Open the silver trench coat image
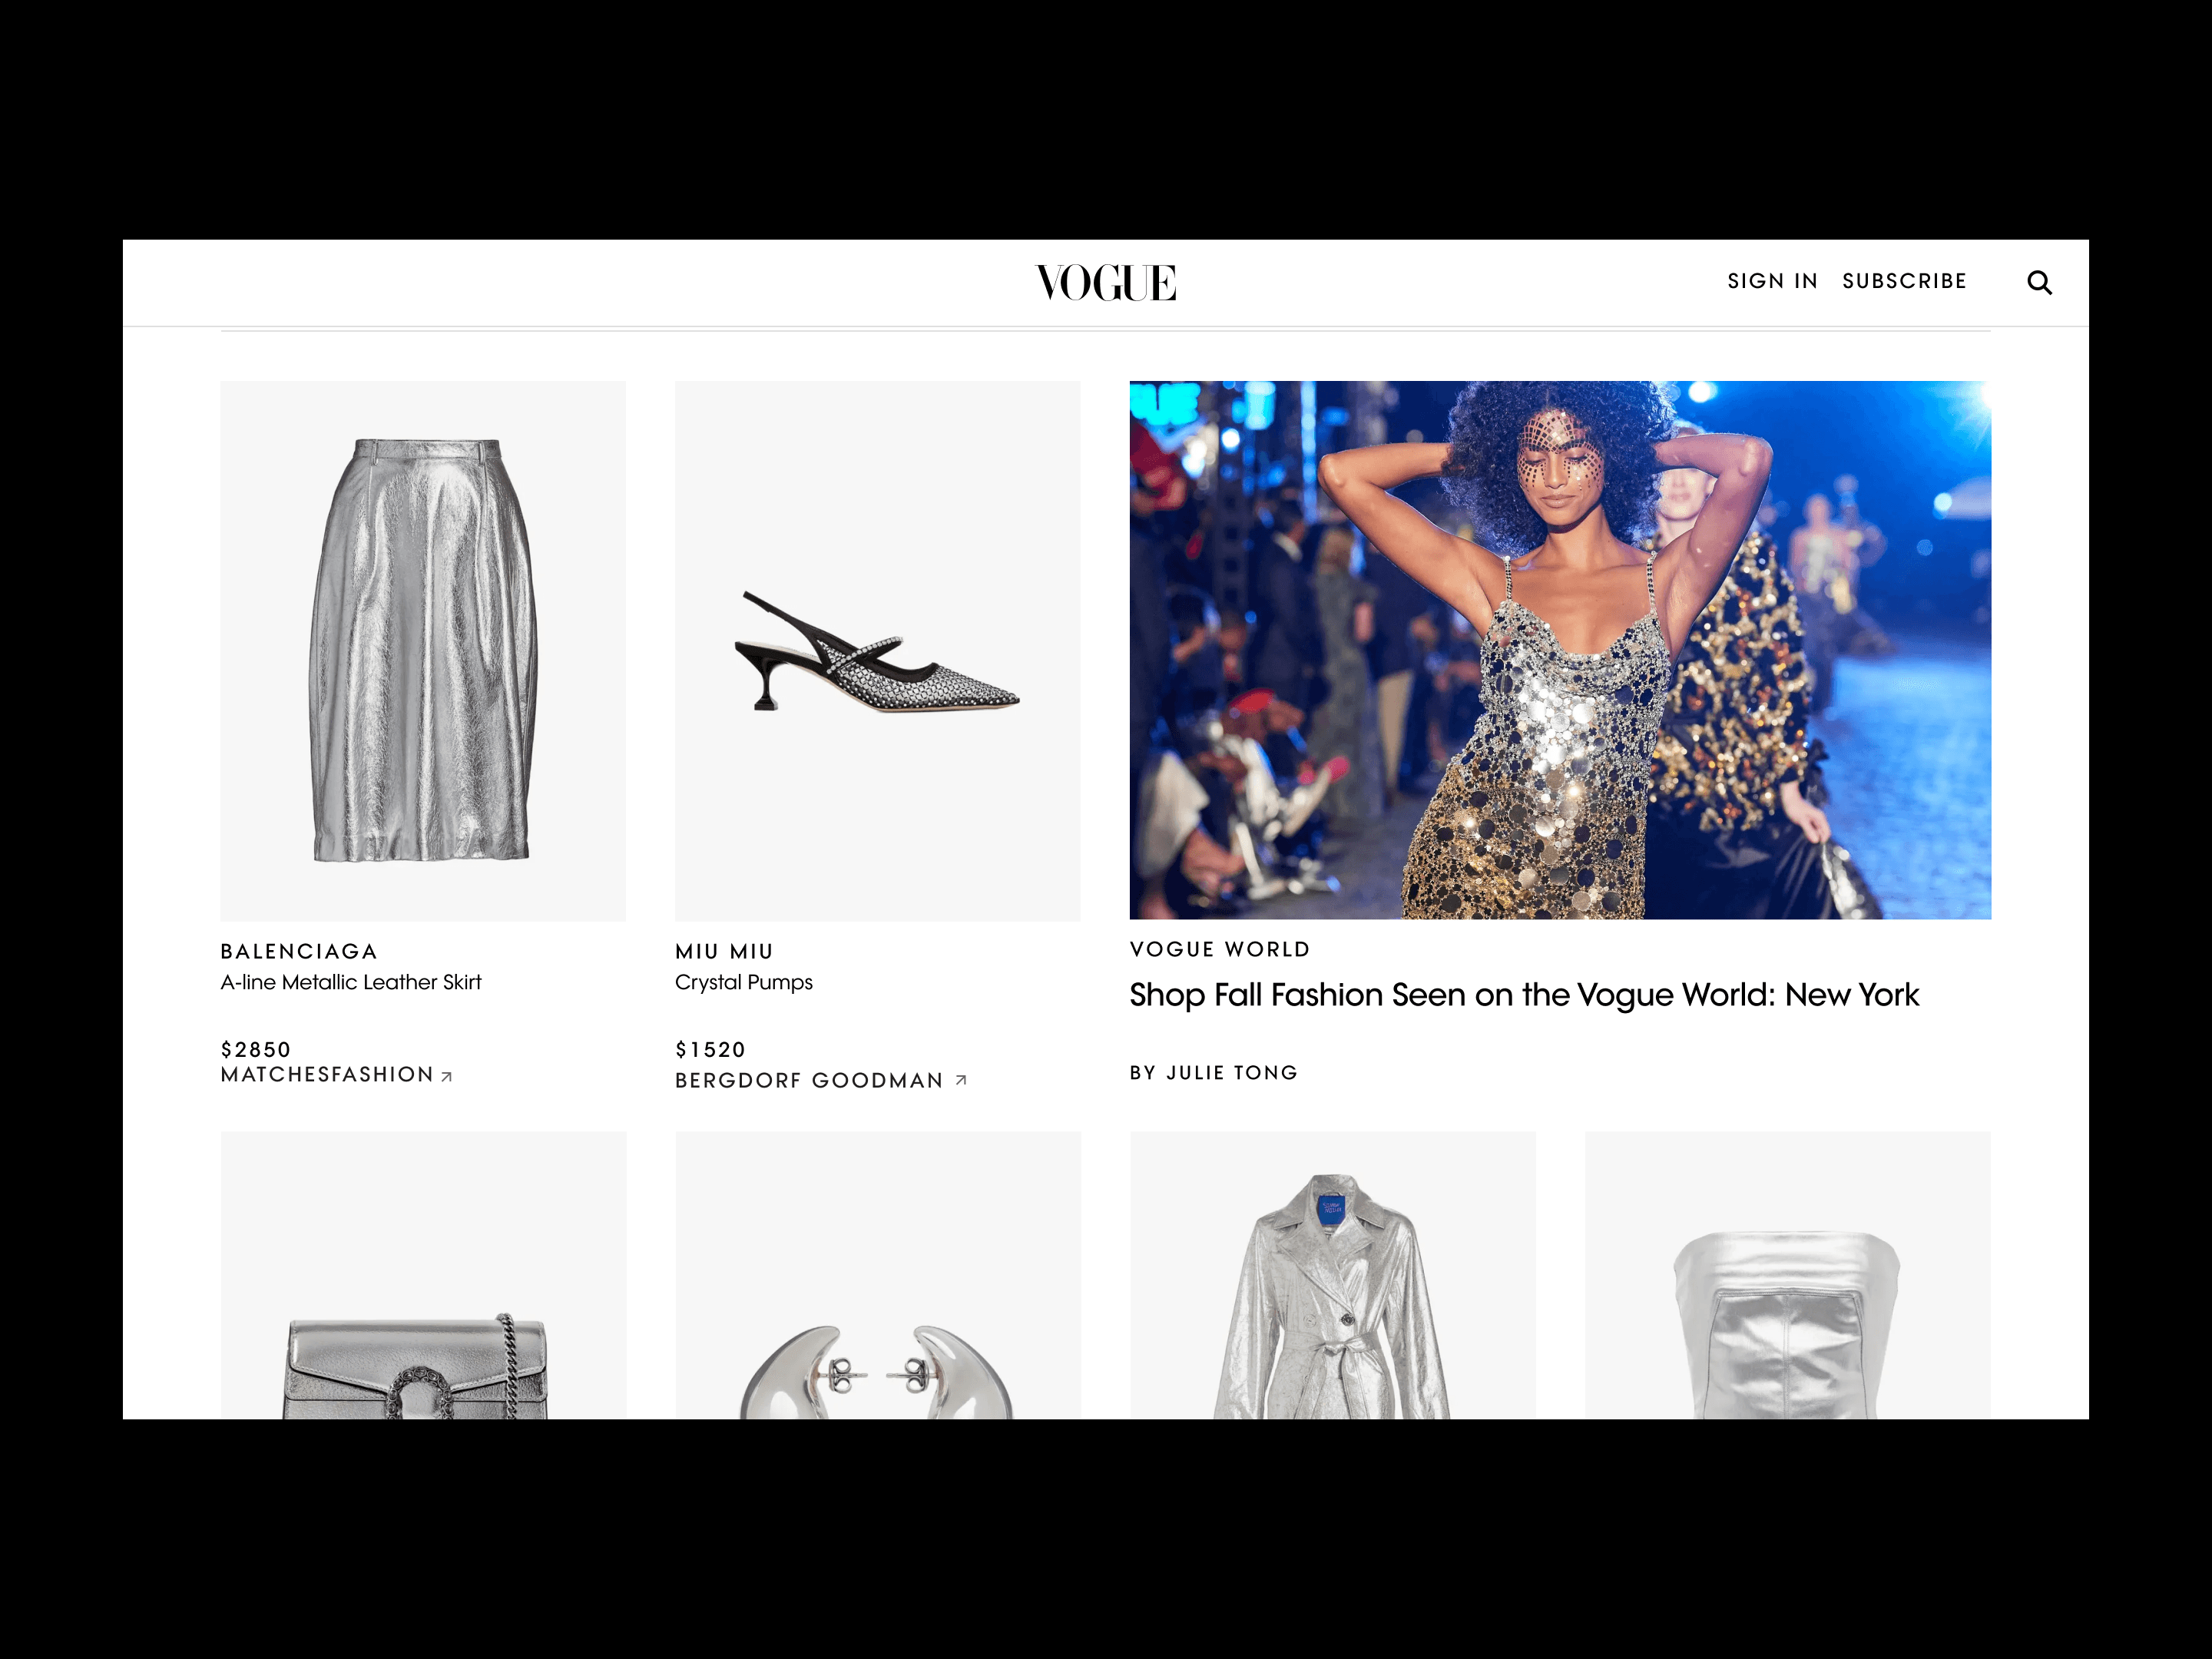Screen dimensions: 2212x1659 (x=1333, y=1275)
